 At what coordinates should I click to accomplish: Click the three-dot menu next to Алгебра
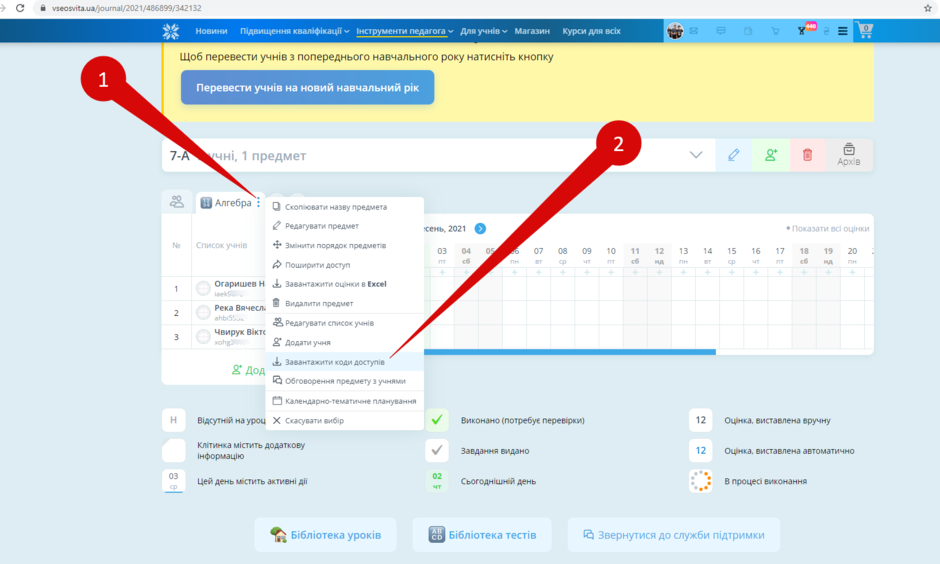point(258,203)
